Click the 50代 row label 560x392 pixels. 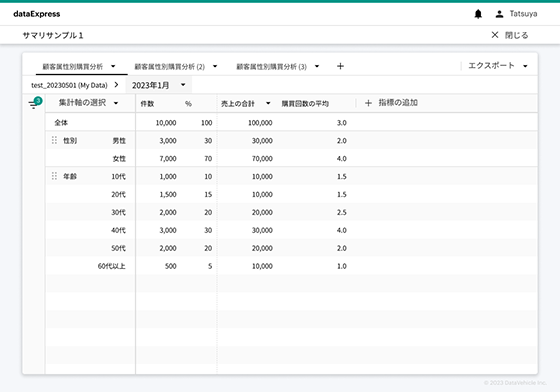[x=119, y=248]
